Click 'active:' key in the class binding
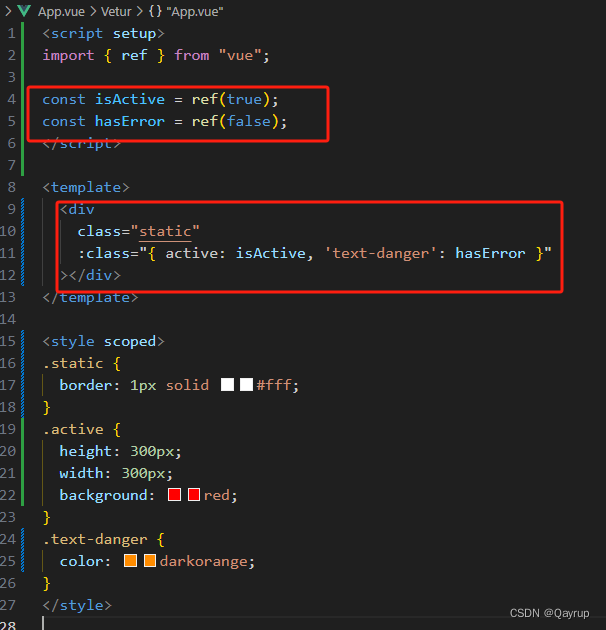This screenshot has width=606, height=630. [195, 254]
